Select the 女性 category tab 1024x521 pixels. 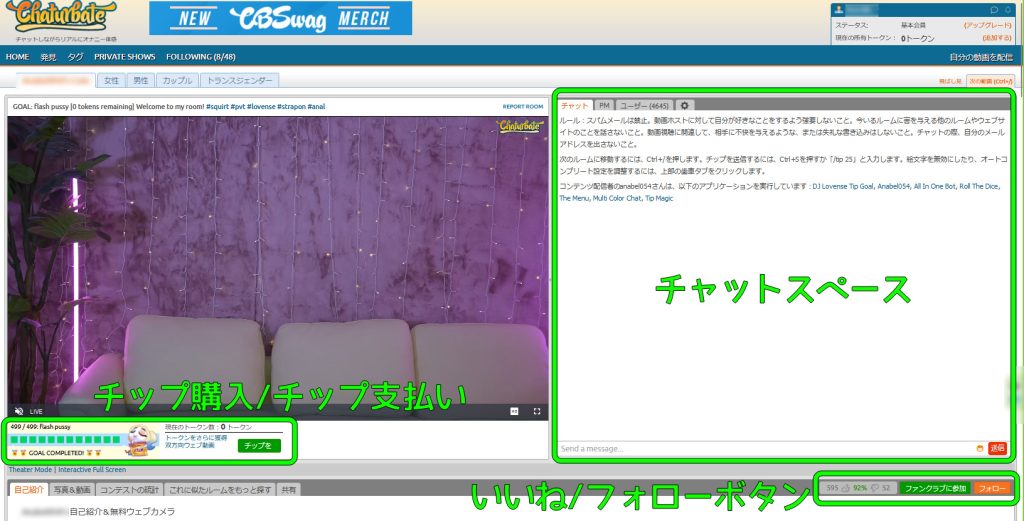112,80
